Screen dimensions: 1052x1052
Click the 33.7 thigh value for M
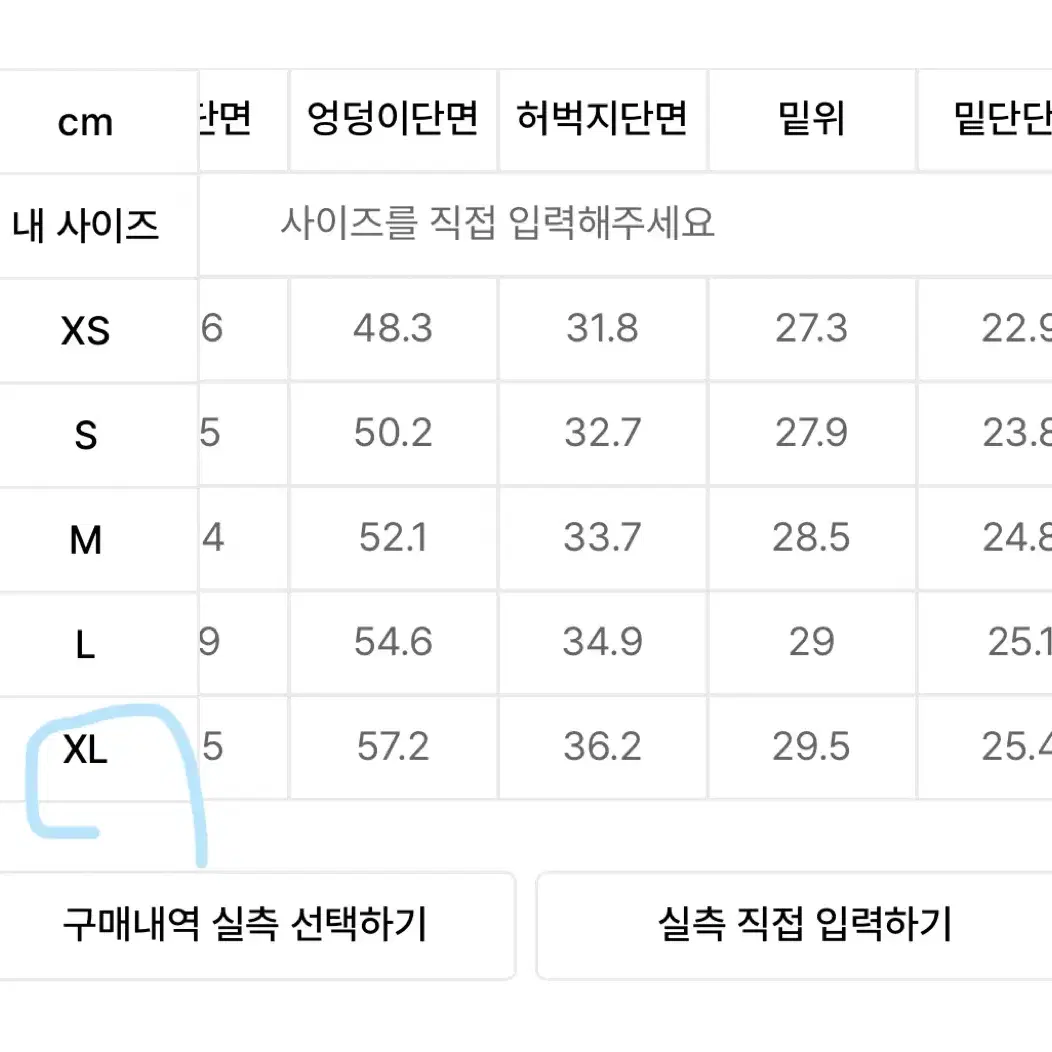602,537
